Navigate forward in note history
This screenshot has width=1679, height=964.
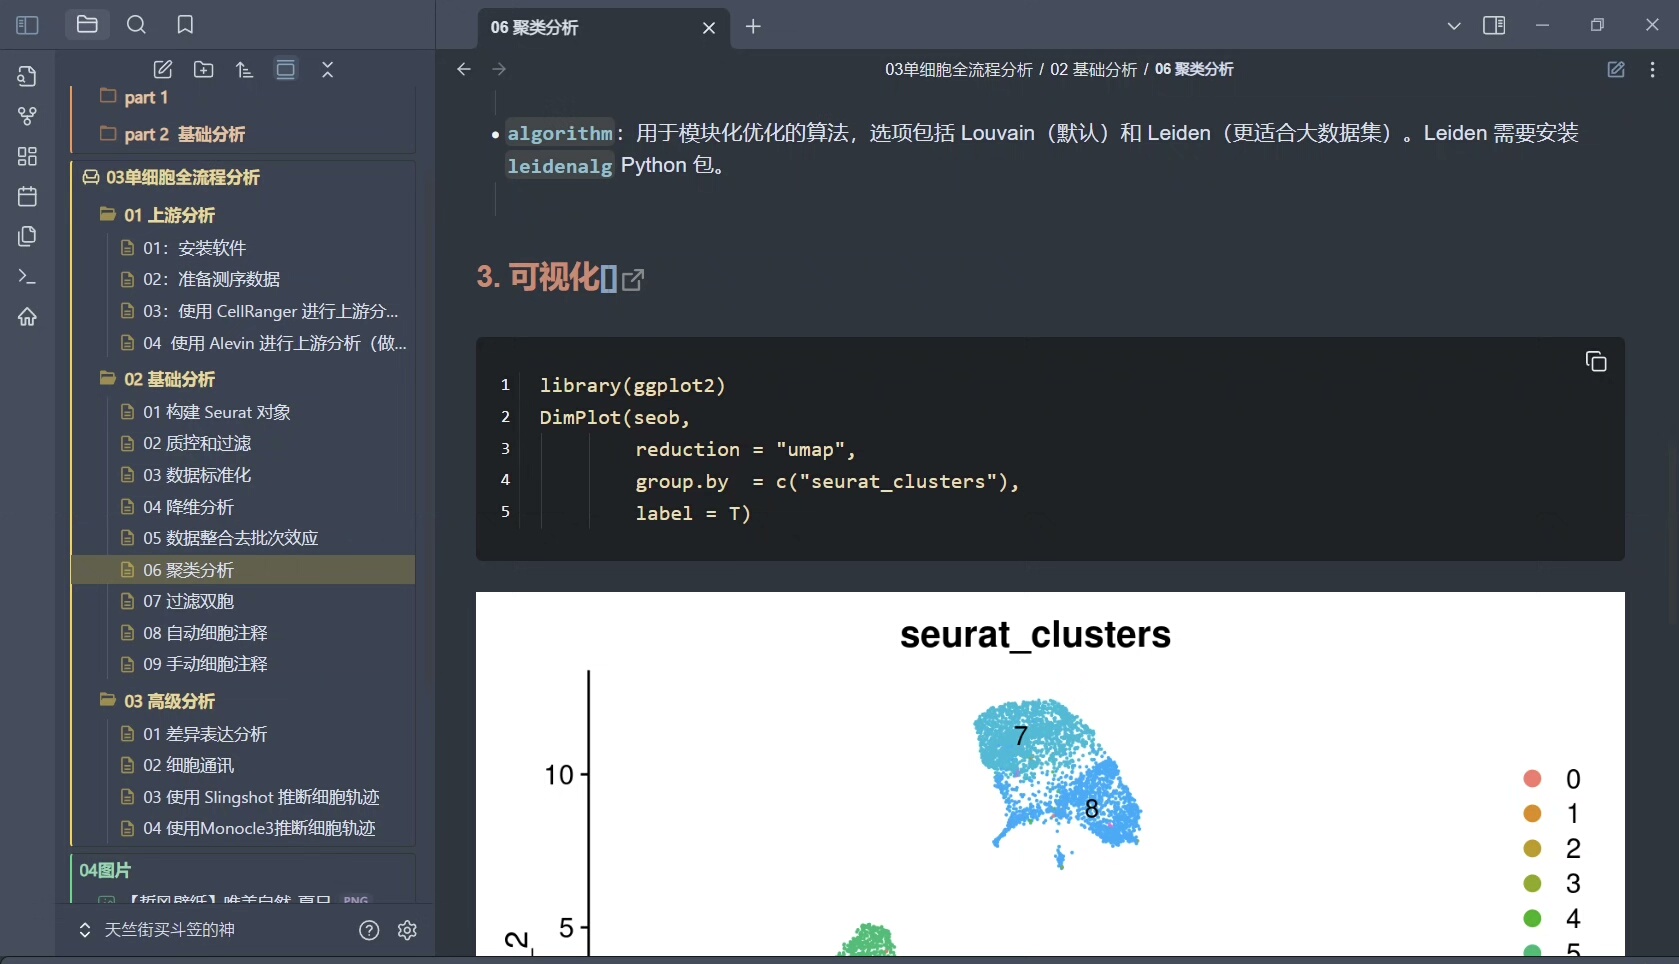point(499,69)
